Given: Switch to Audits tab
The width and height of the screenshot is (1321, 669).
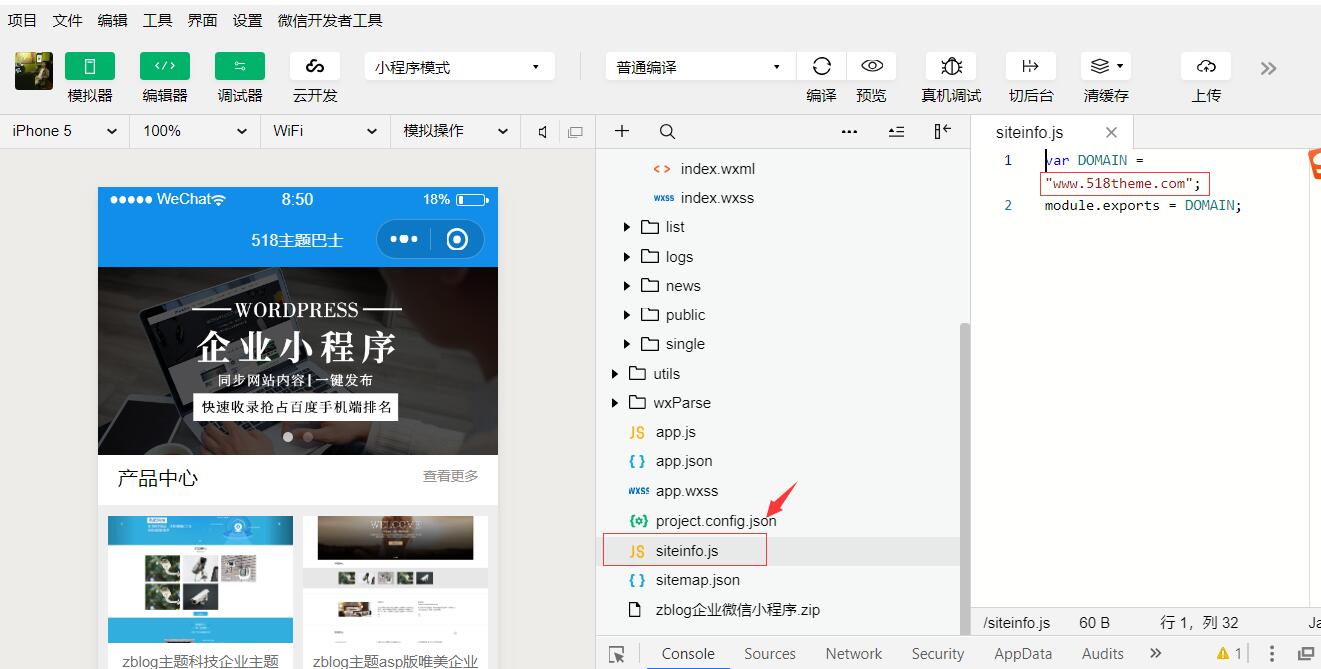Looking at the screenshot, I should [x=1103, y=654].
